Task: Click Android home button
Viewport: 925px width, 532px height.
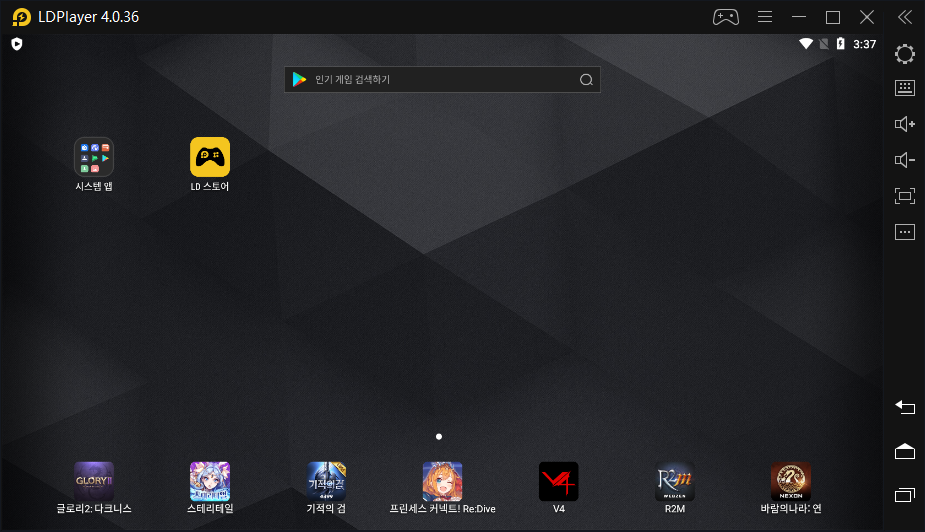Action: point(905,451)
